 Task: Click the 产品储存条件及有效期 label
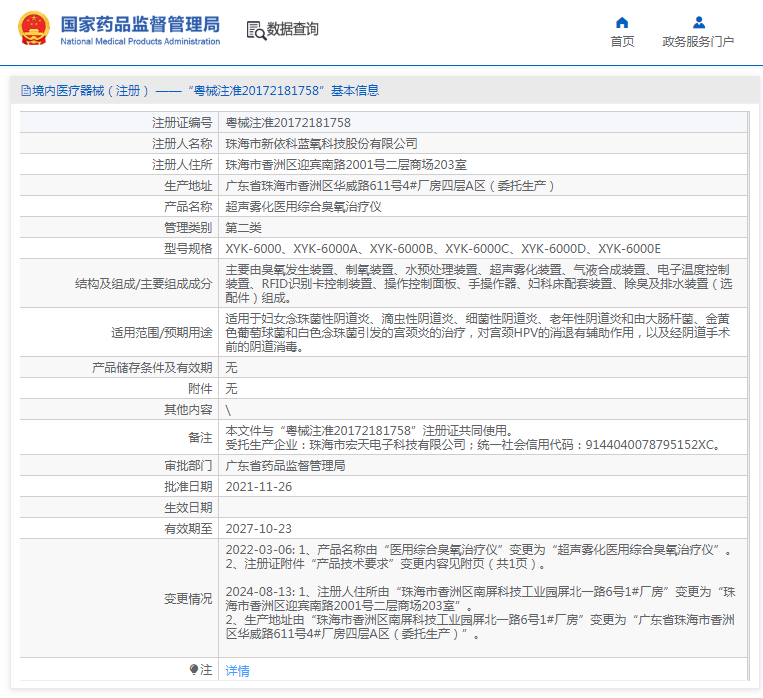point(152,367)
